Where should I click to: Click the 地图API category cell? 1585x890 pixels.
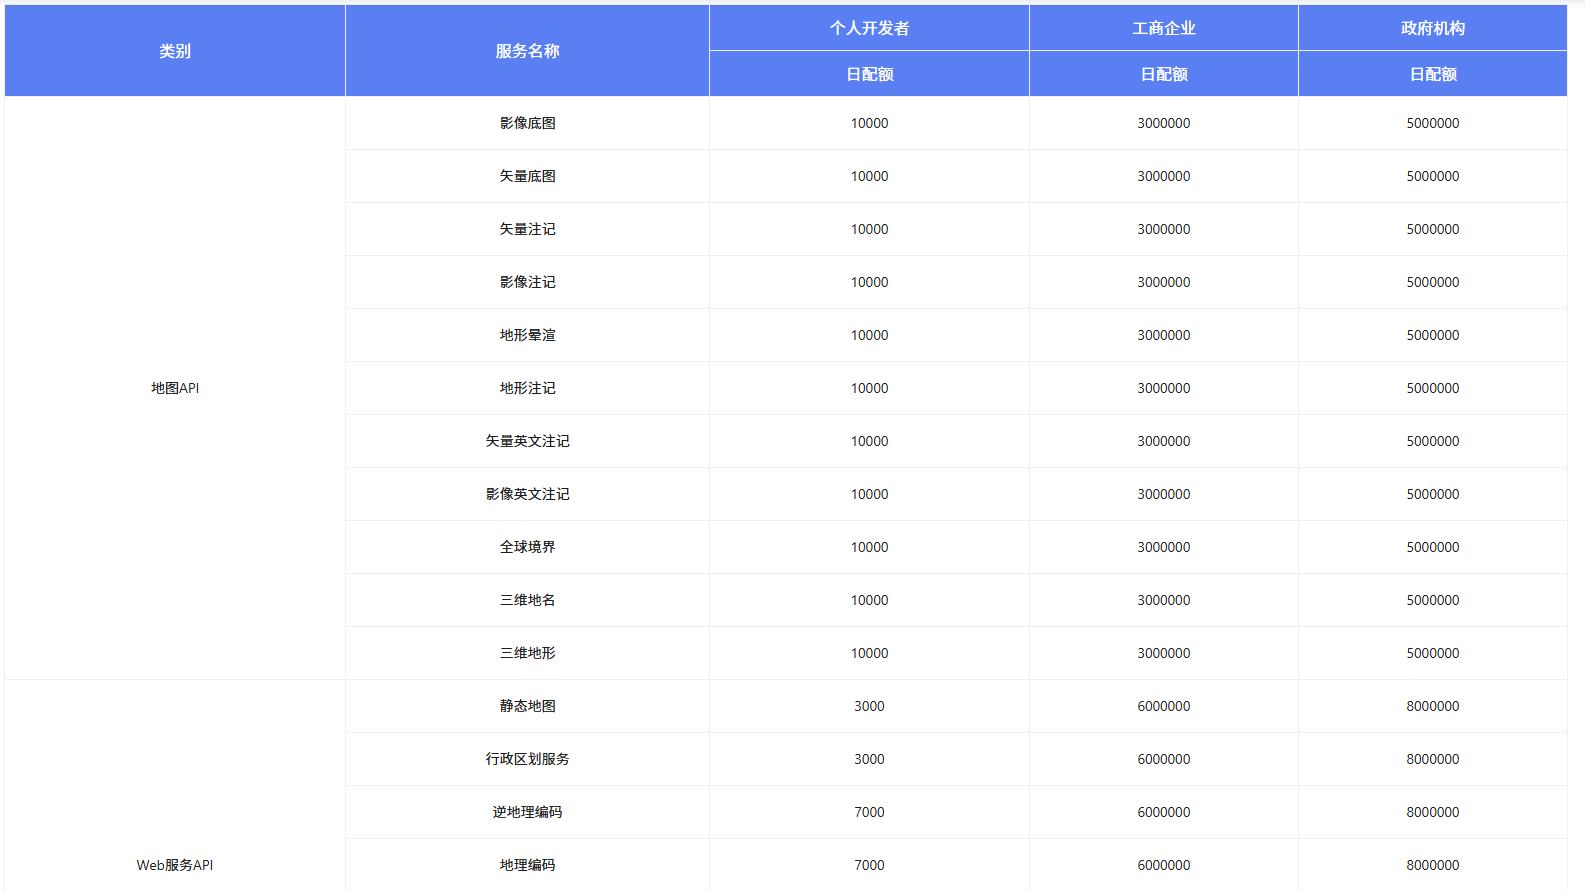point(175,388)
